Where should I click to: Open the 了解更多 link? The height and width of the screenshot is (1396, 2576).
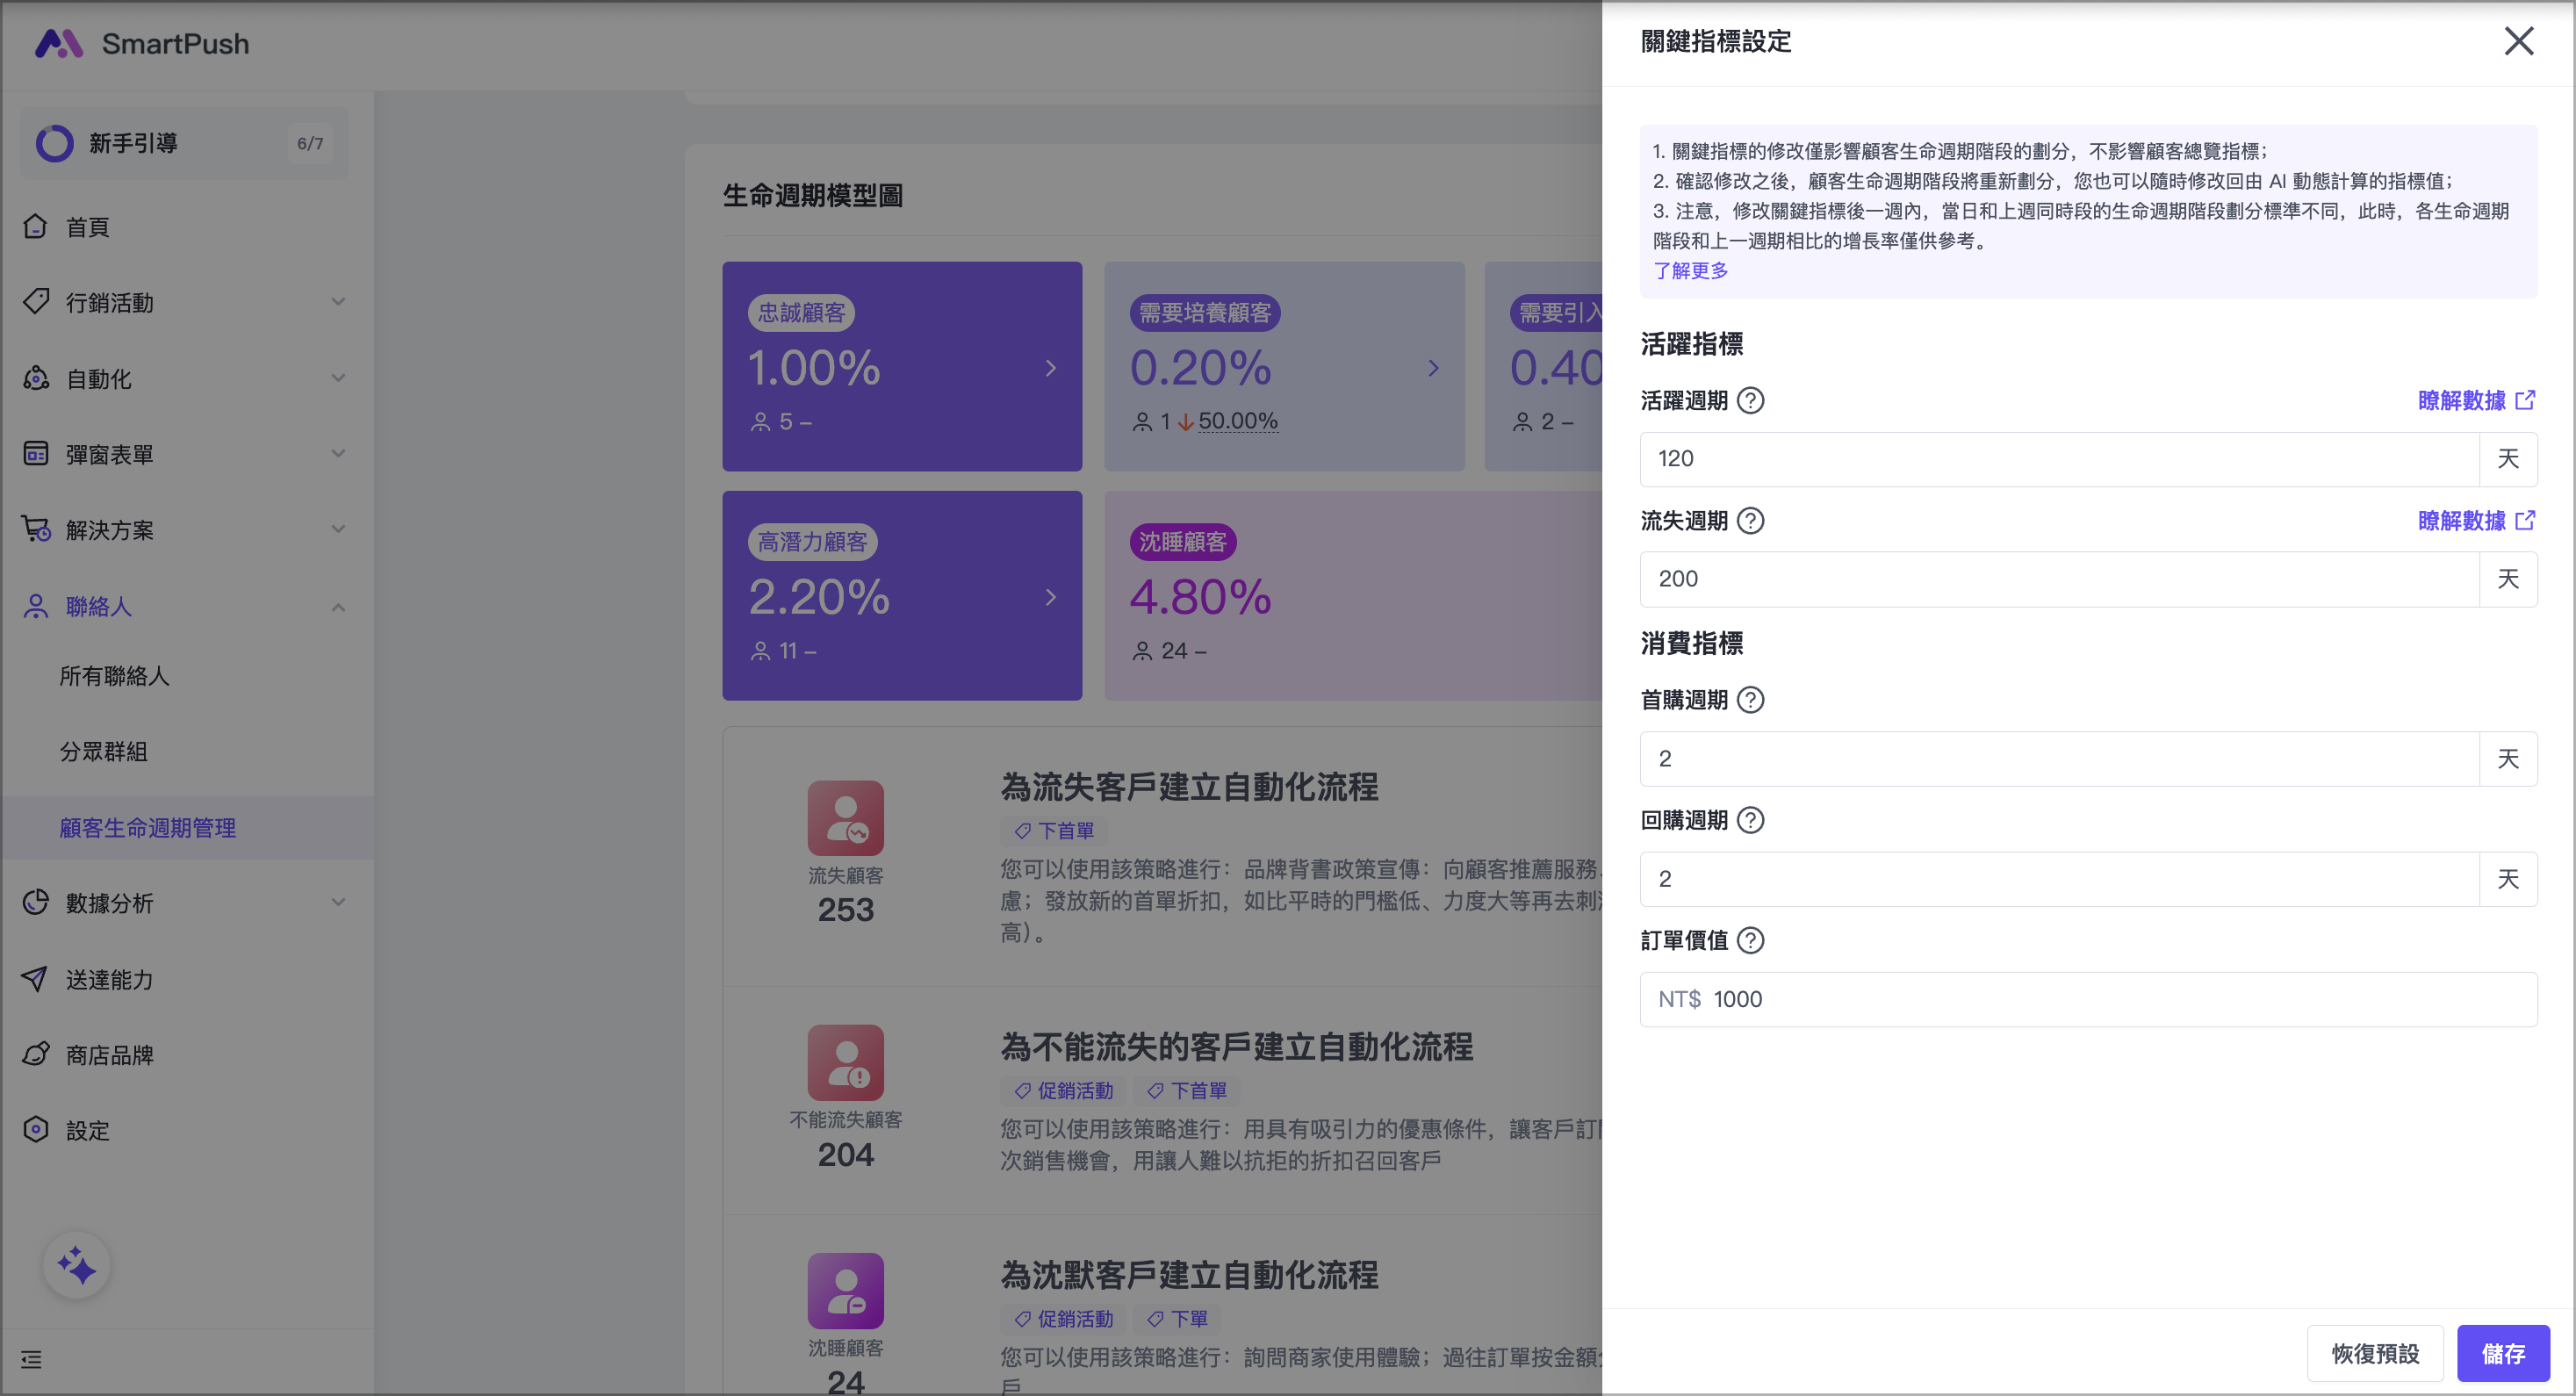pyautogui.click(x=1690, y=271)
